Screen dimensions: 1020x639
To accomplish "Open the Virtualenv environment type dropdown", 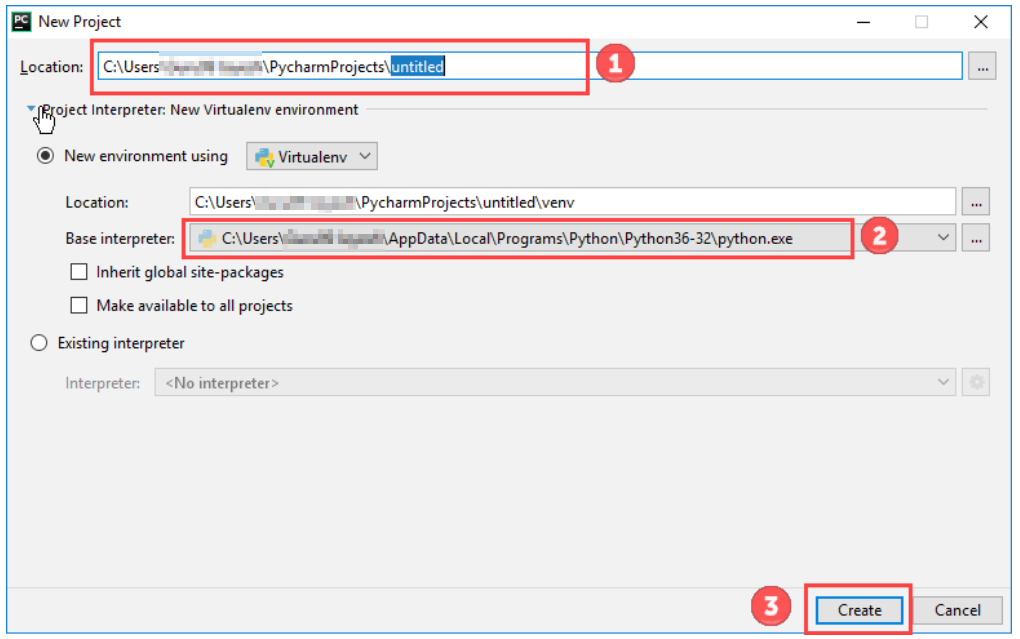I will tap(312, 157).
